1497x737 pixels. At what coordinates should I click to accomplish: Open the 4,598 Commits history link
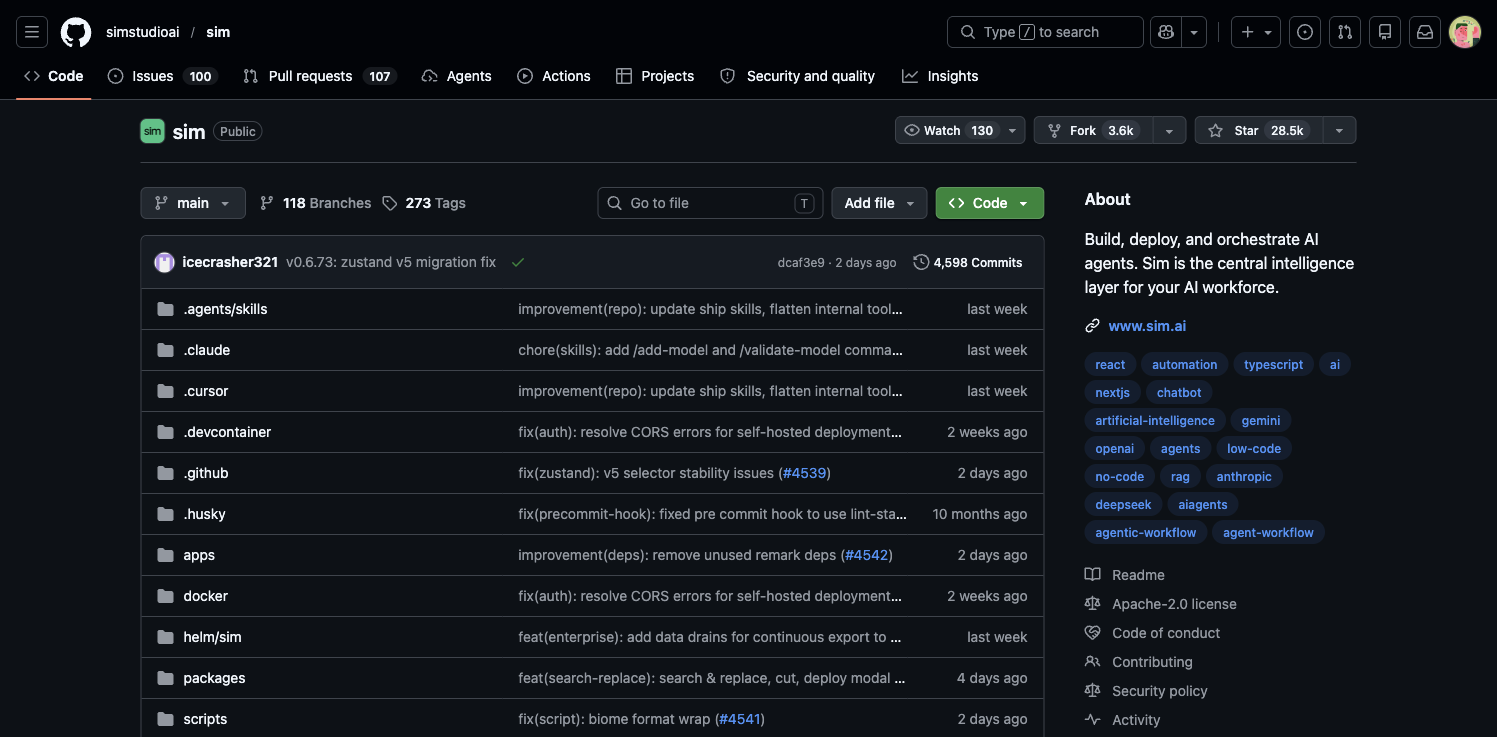pos(968,262)
